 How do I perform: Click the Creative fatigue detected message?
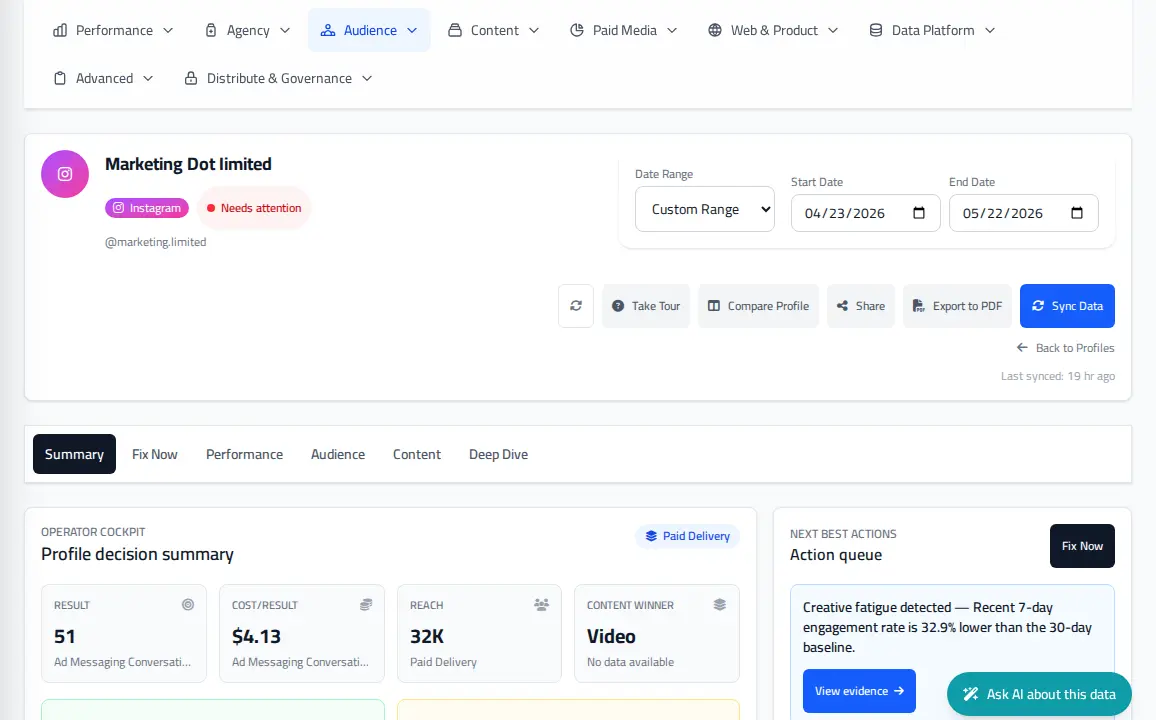947,627
